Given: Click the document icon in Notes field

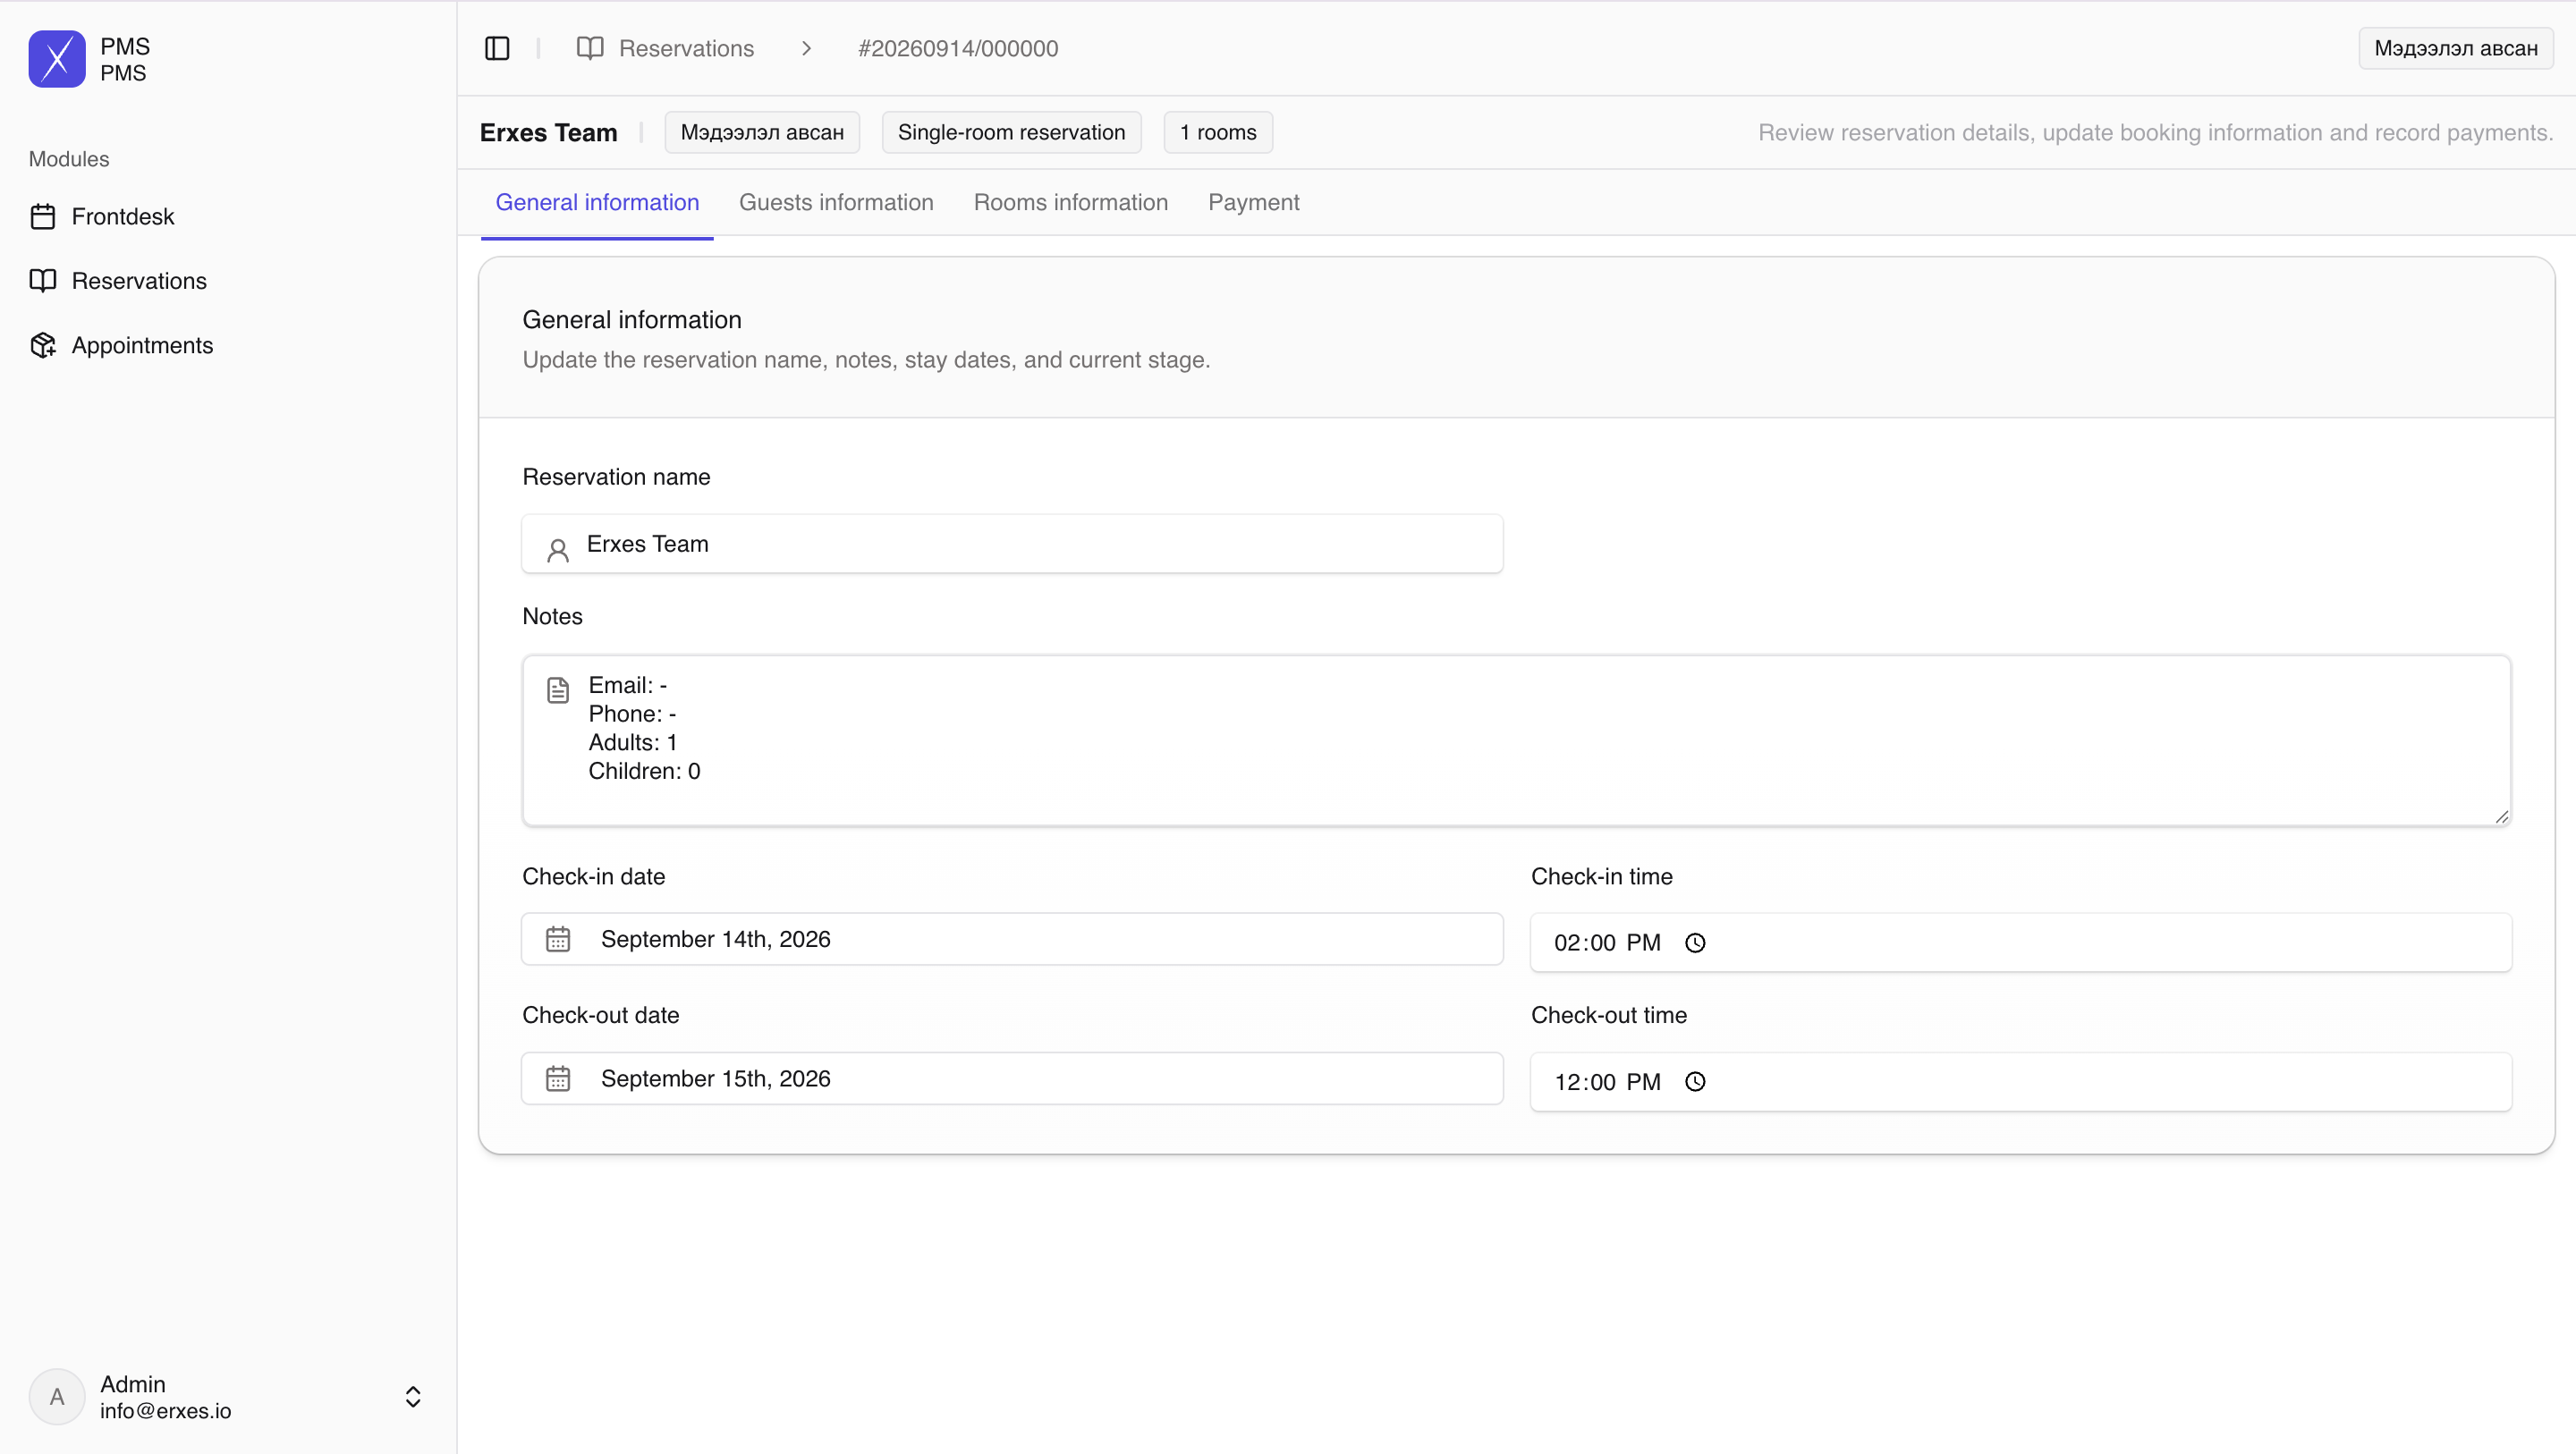Looking at the screenshot, I should (558, 690).
